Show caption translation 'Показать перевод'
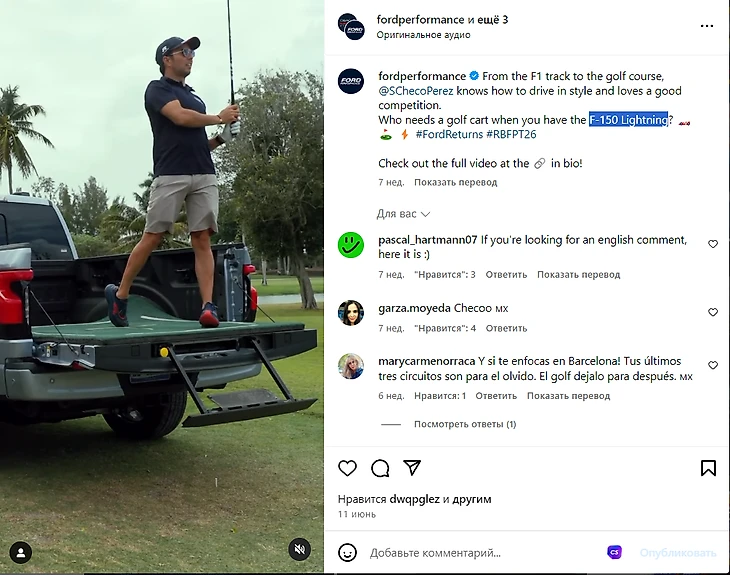 point(456,182)
